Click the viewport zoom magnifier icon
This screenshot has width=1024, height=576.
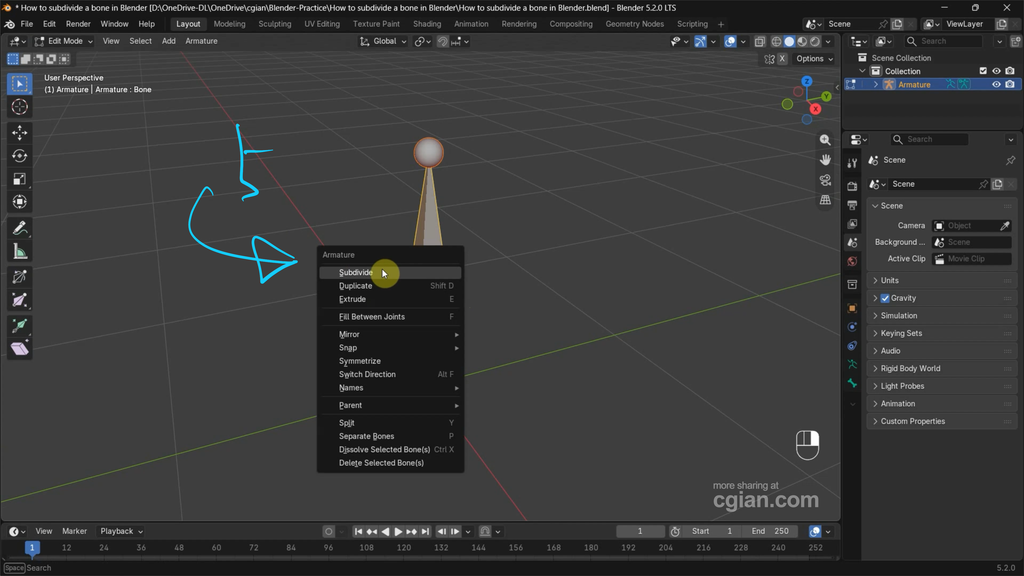[x=825, y=140]
